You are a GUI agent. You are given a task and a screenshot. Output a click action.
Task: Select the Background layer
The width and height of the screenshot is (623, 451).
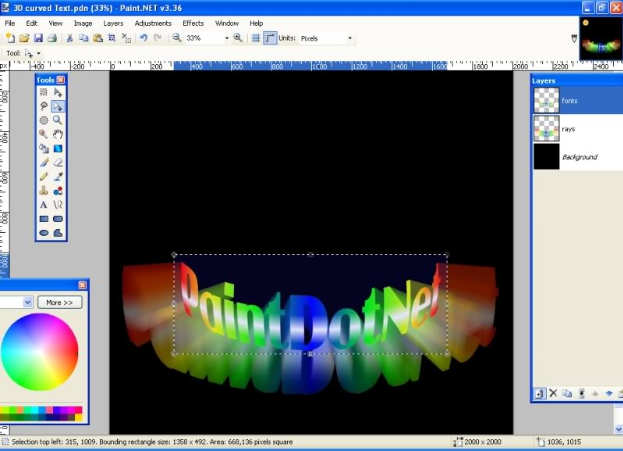[578, 157]
